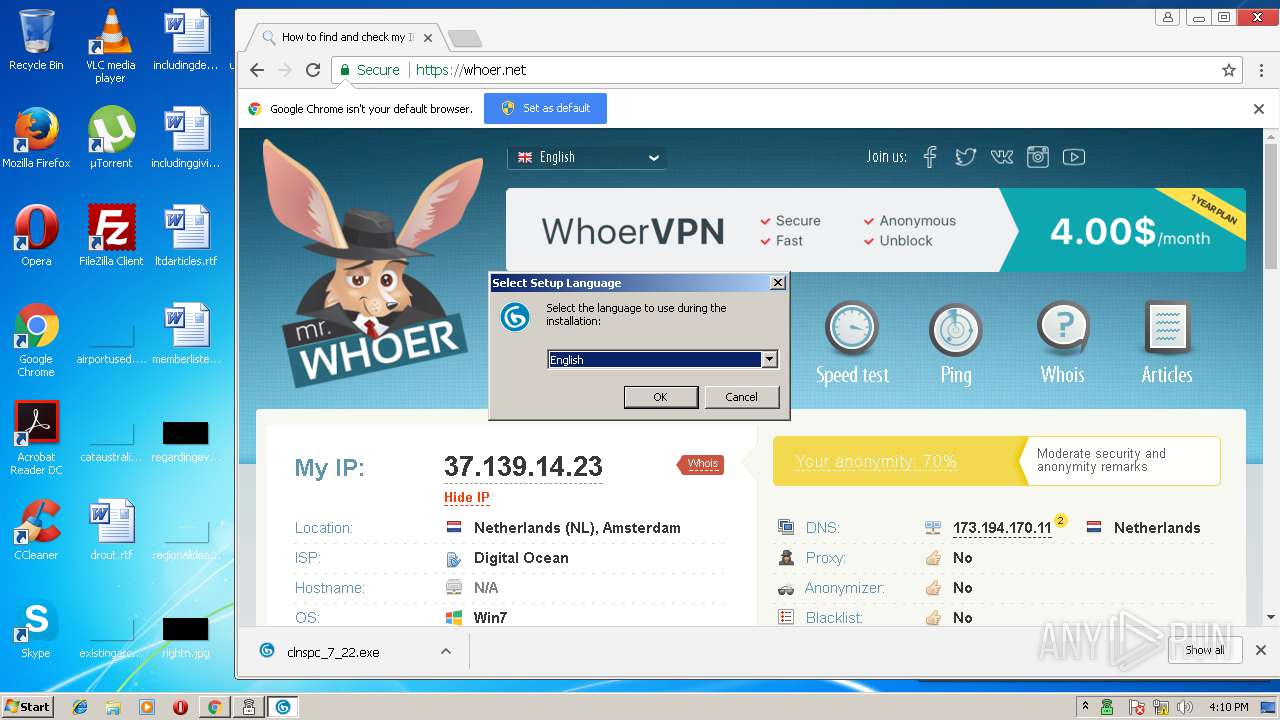Viewport: 1280px width, 720px height.
Task: Open the Acrobat Reader DC shortcut
Action: pyautogui.click(x=36, y=438)
